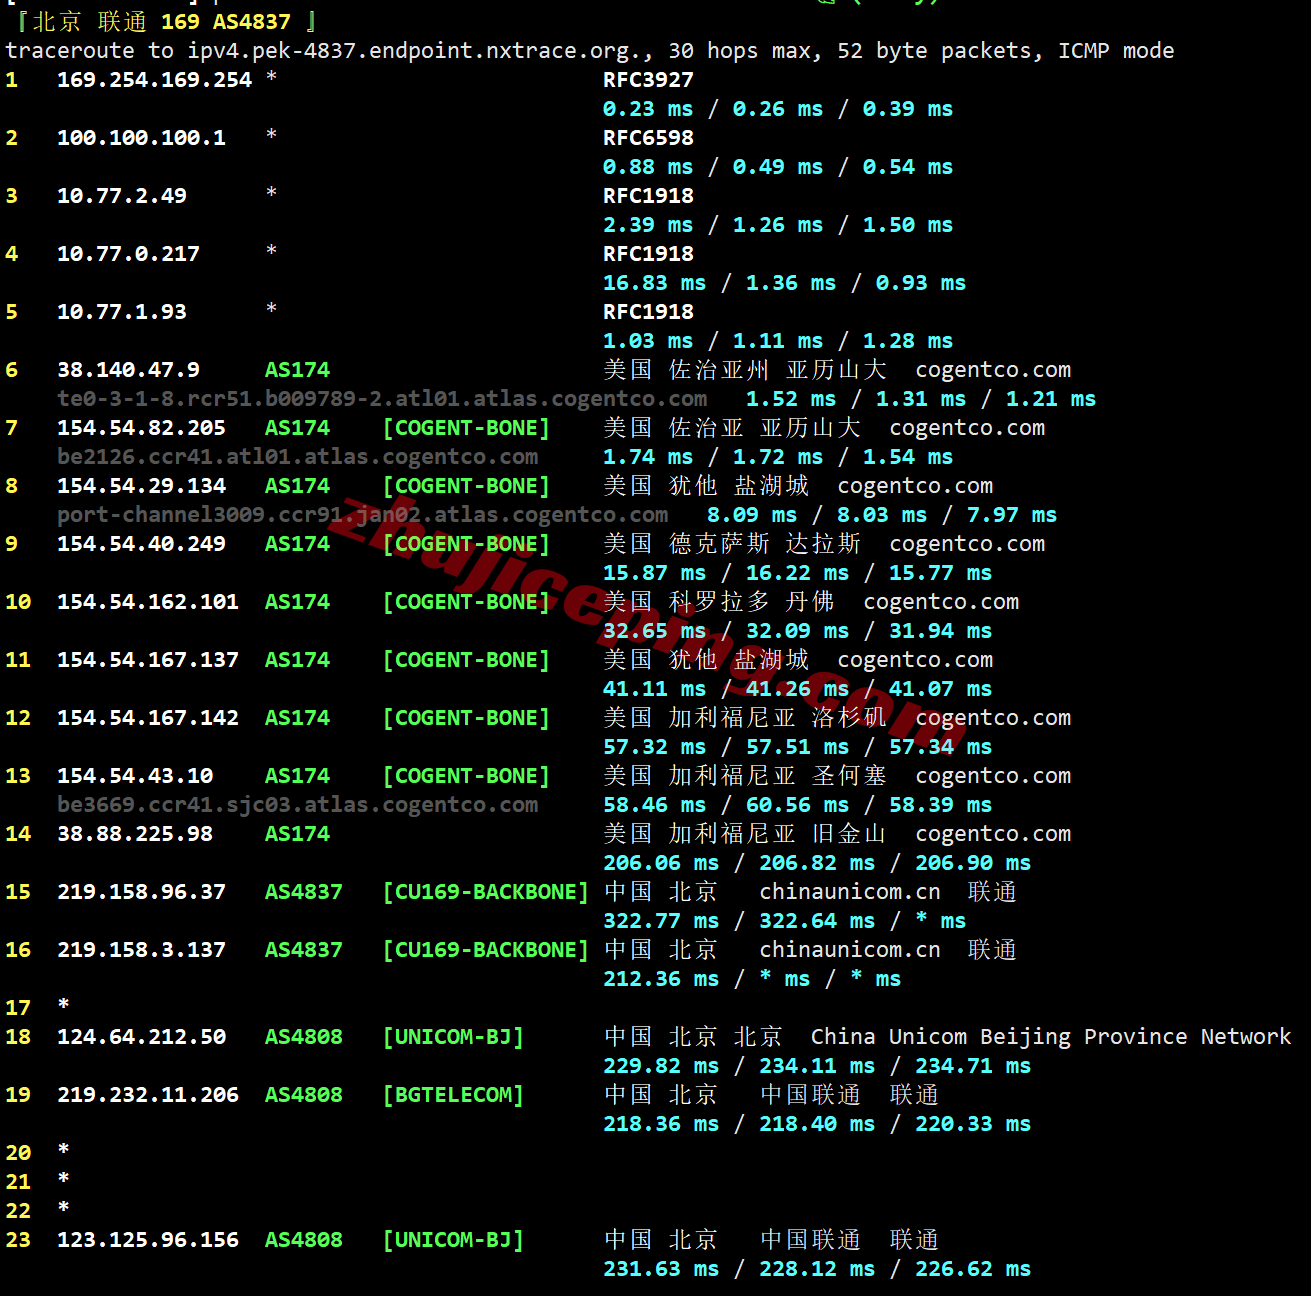The image size is (1311, 1296).
Task: Click the final hop IP 123.125.96.156
Action: click(148, 1240)
